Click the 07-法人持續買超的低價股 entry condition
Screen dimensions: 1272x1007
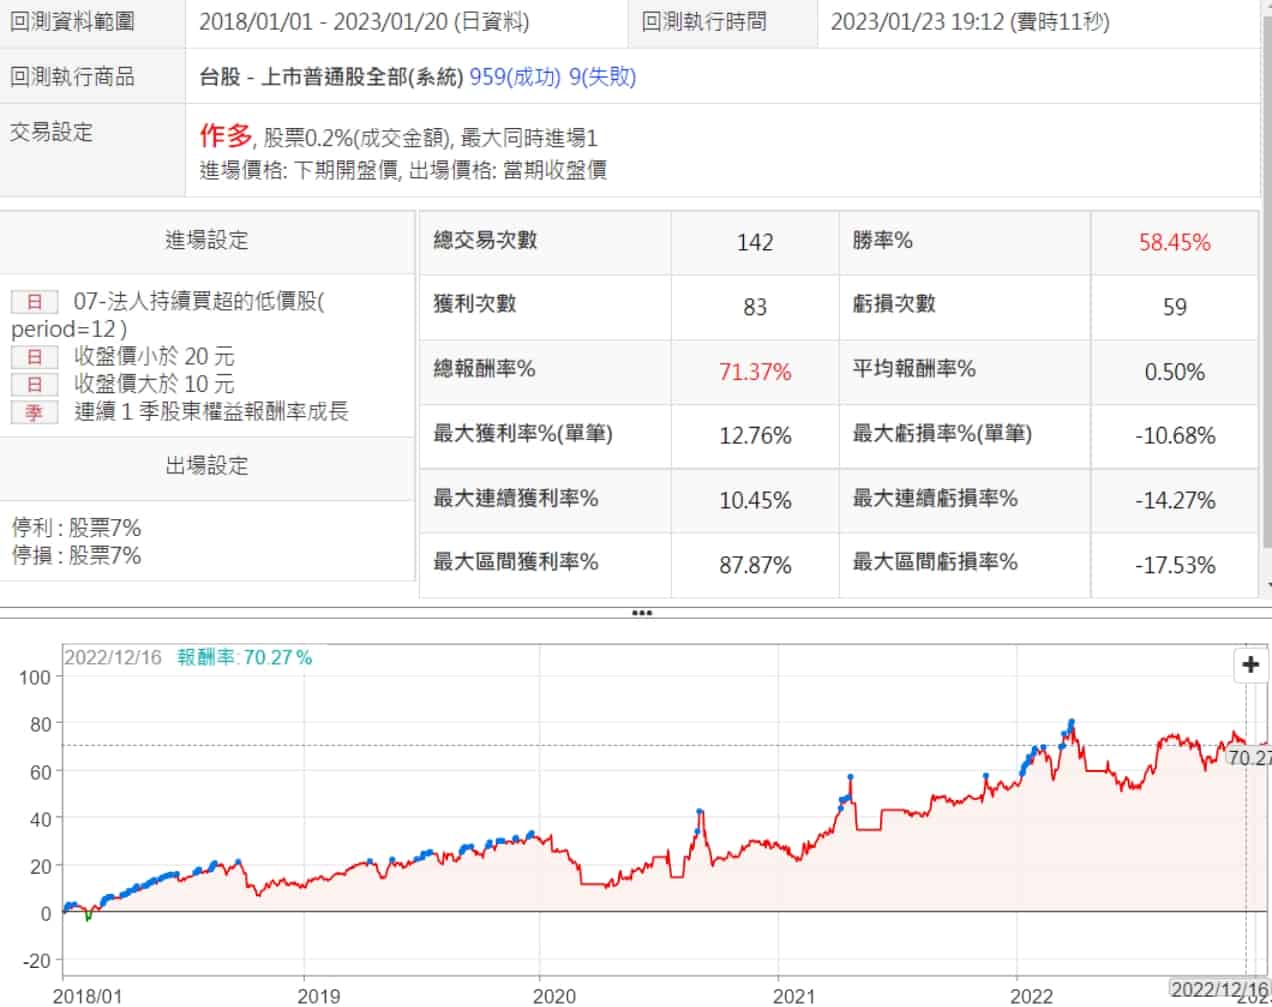[198, 301]
